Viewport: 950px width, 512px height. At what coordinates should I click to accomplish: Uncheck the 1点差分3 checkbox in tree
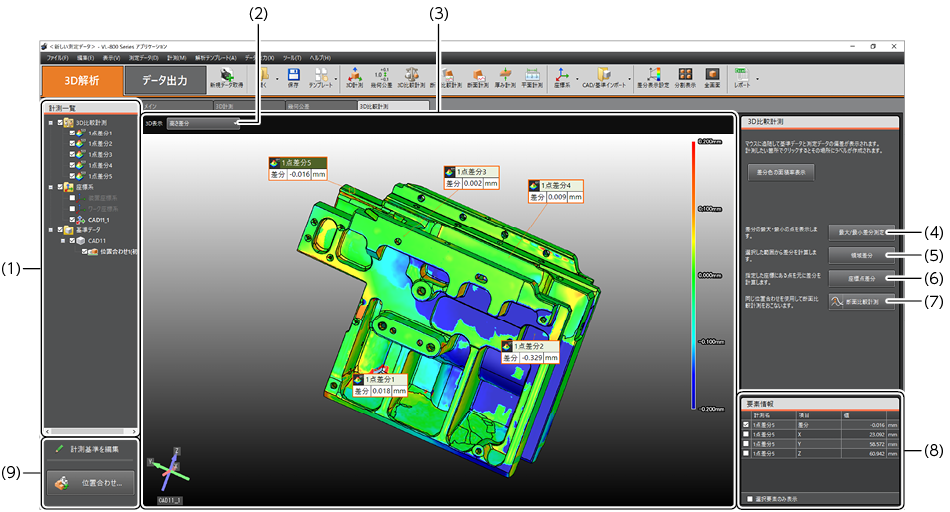(x=71, y=155)
